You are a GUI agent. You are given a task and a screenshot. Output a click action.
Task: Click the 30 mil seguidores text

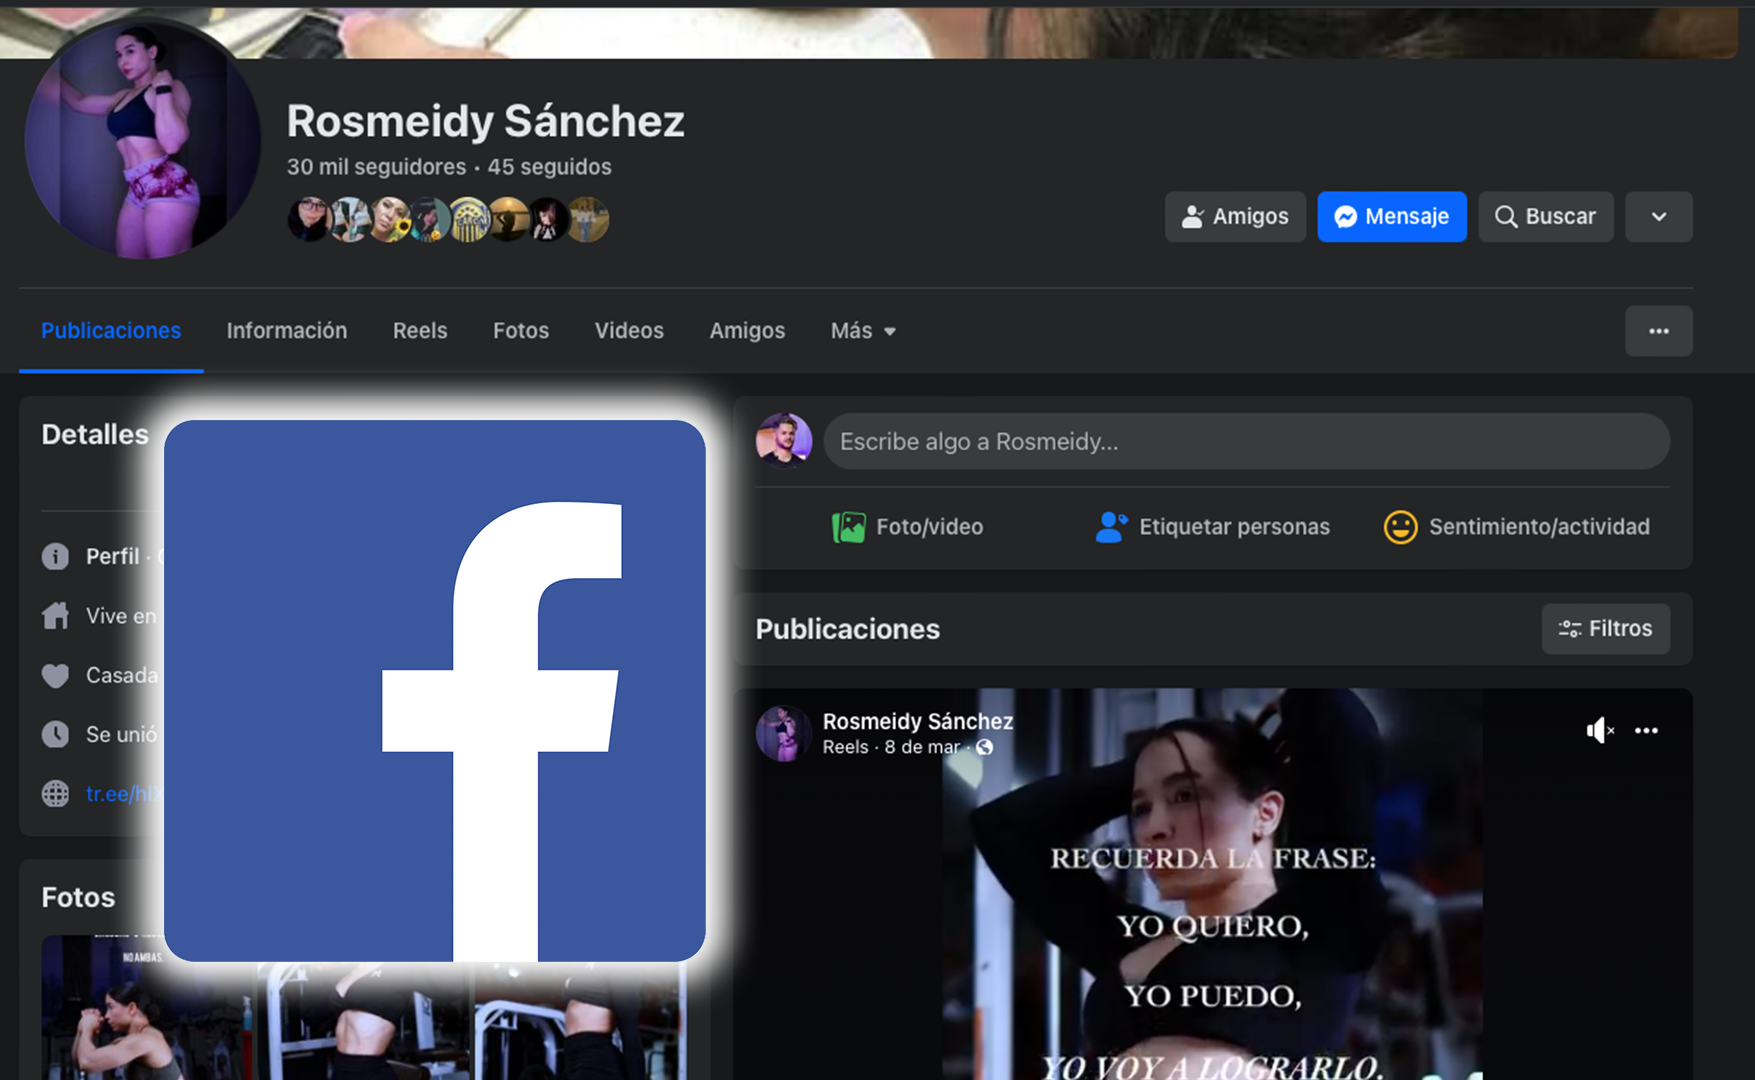(x=376, y=167)
